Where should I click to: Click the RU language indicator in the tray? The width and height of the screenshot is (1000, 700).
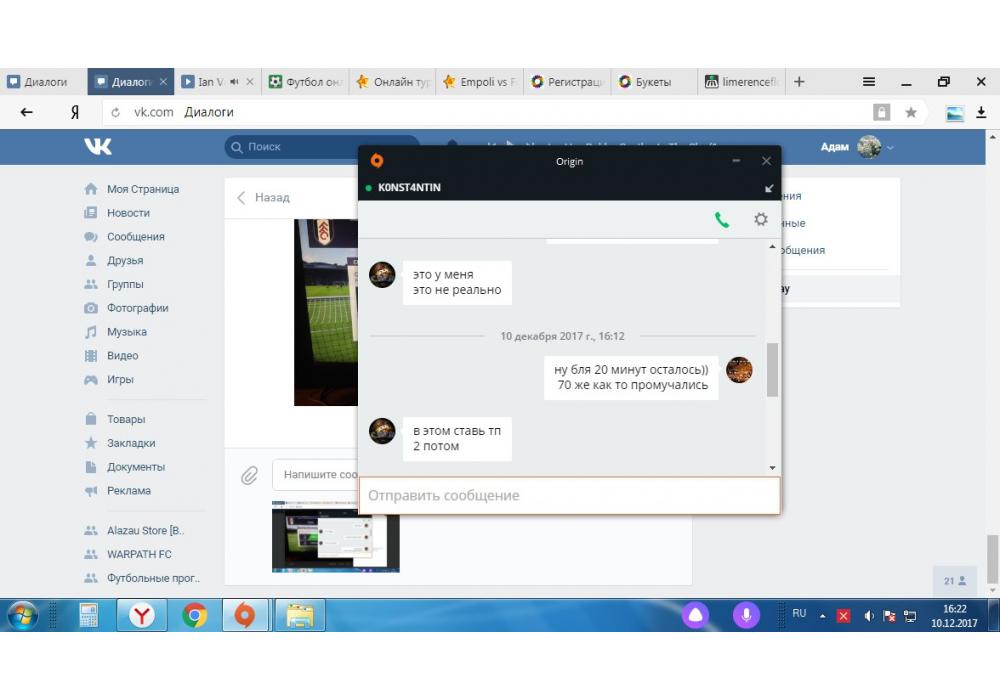point(799,613)
